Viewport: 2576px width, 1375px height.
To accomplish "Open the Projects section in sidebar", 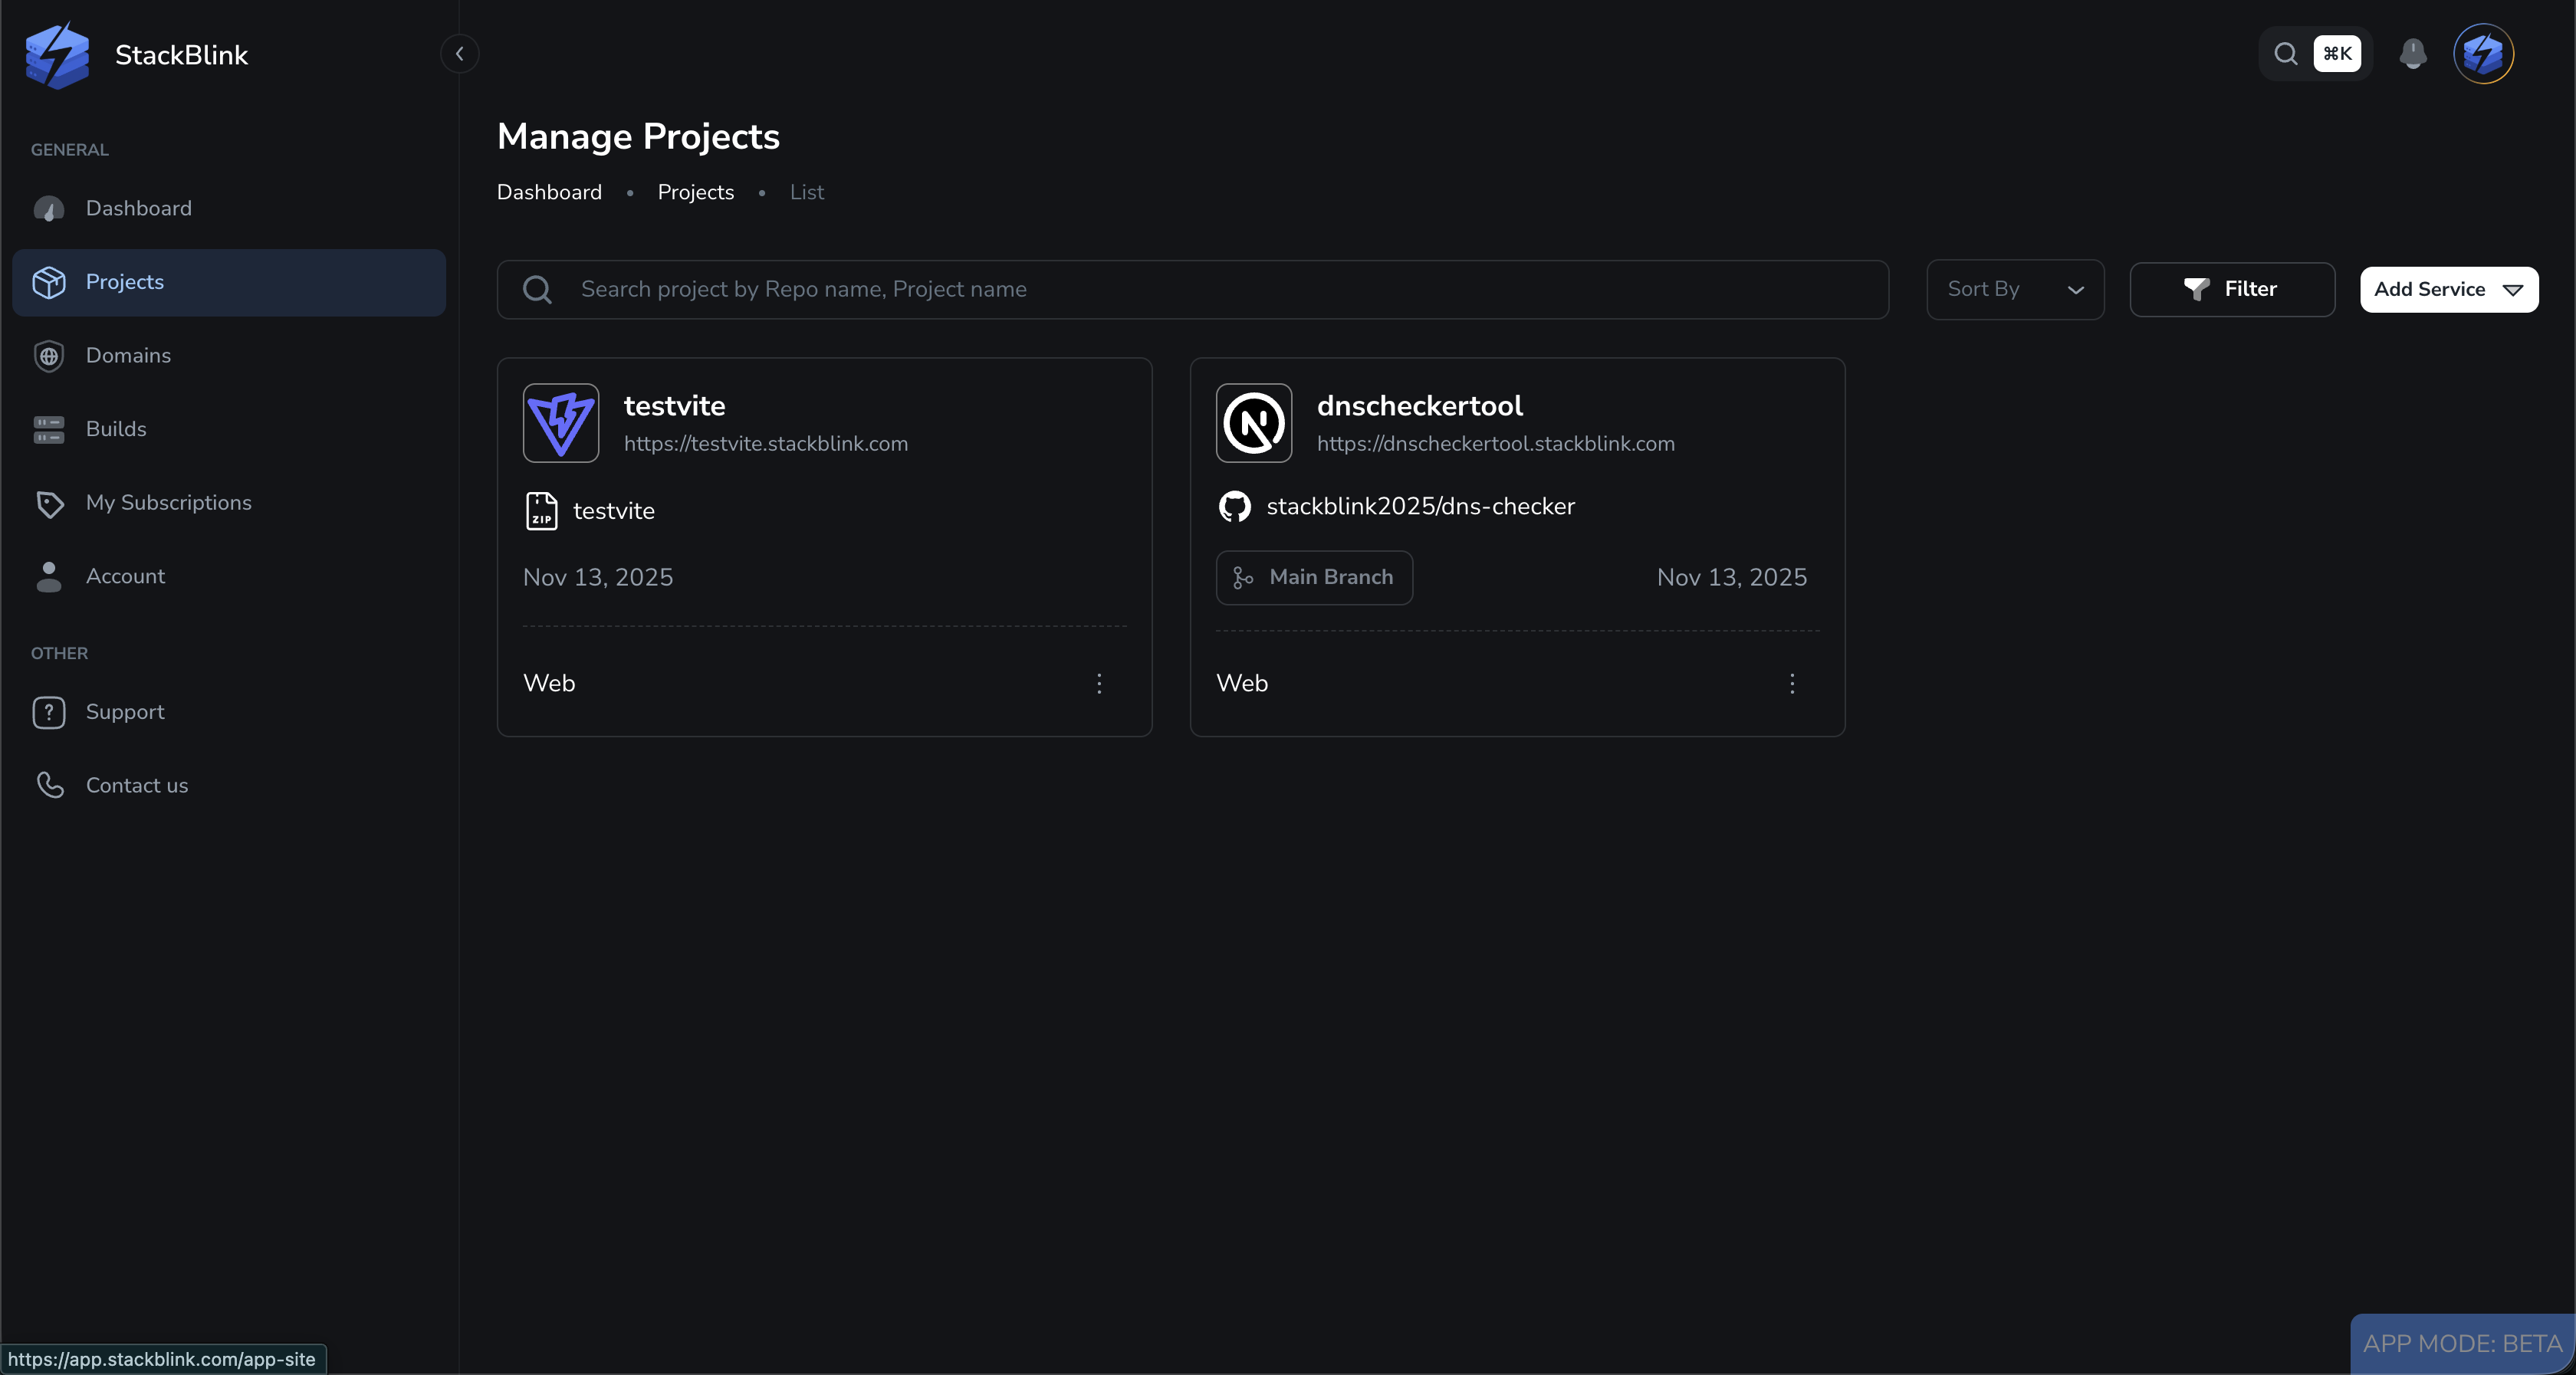I will pyautogui.click(x=125, y=282).
